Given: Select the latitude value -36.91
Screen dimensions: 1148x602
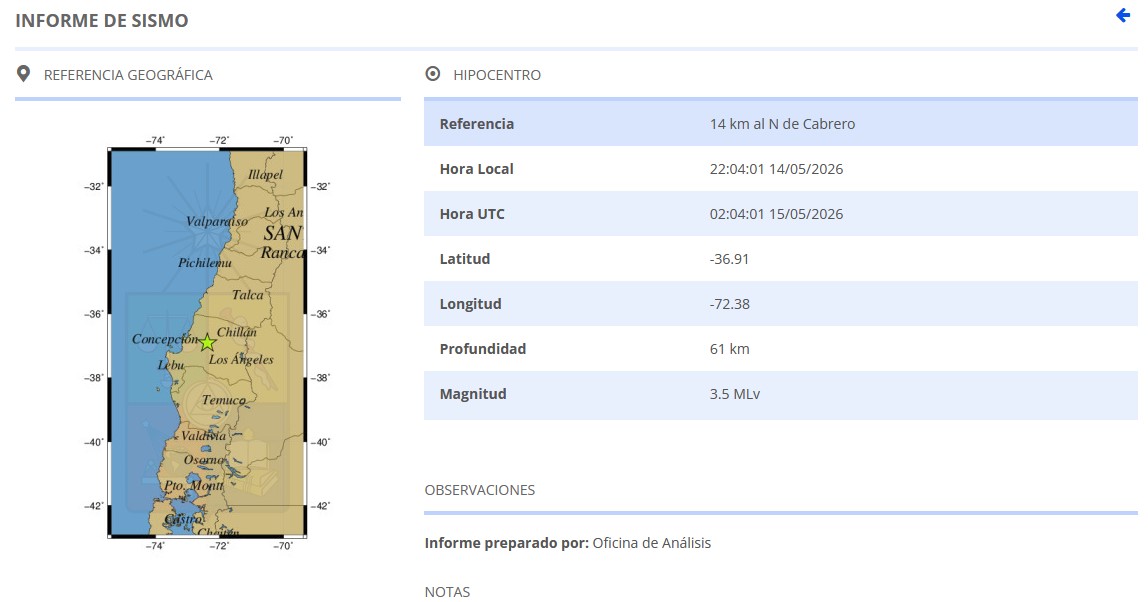Looking at the screenshot, I should [x=729, y=259].
